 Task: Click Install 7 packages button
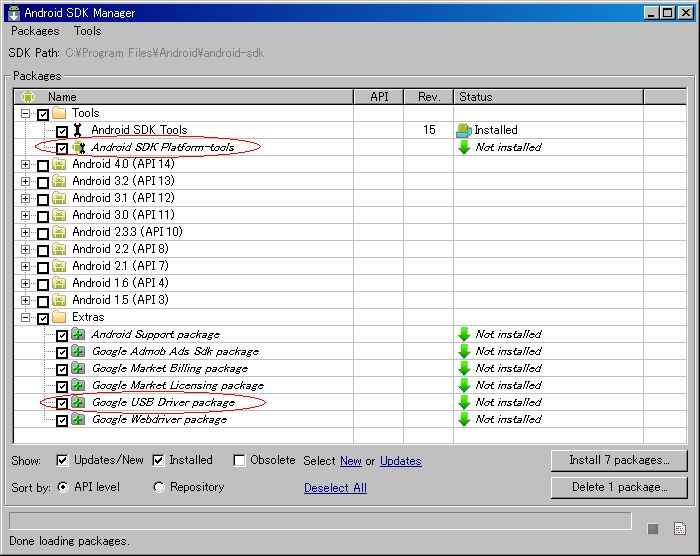(619, 460)
